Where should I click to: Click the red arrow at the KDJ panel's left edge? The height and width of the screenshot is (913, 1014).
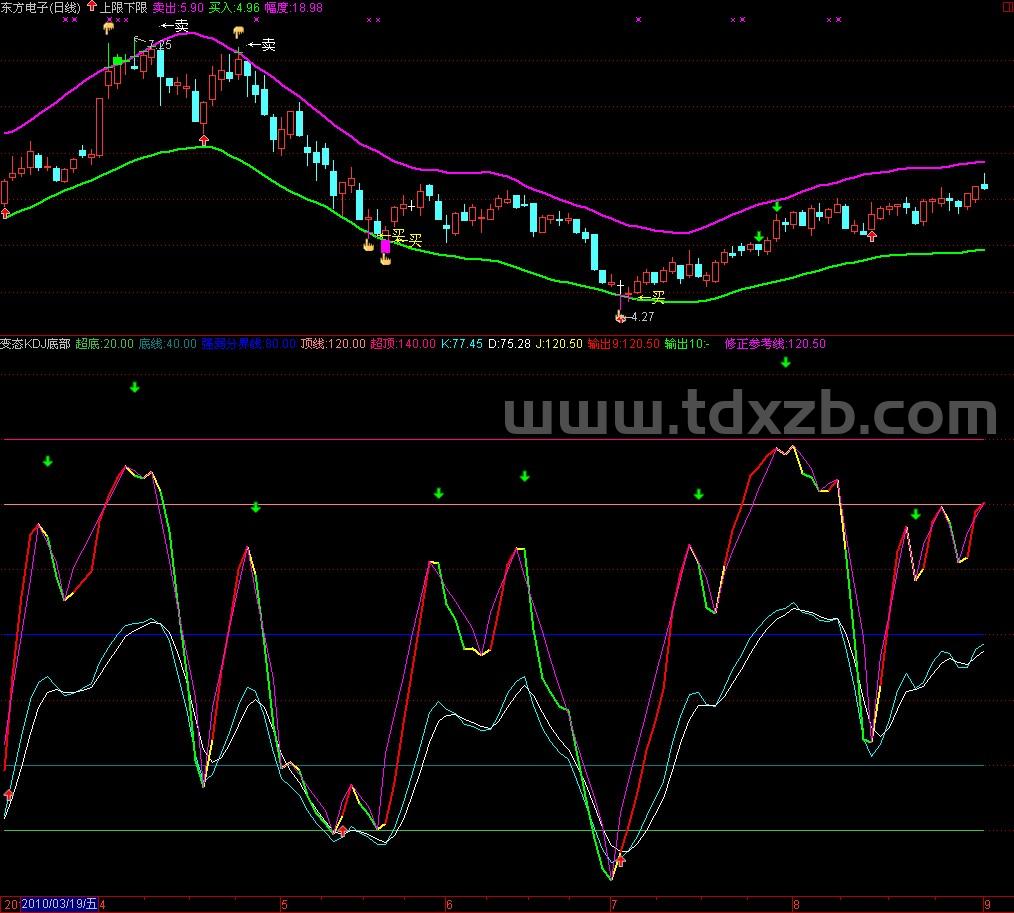(x=8, y=793)
